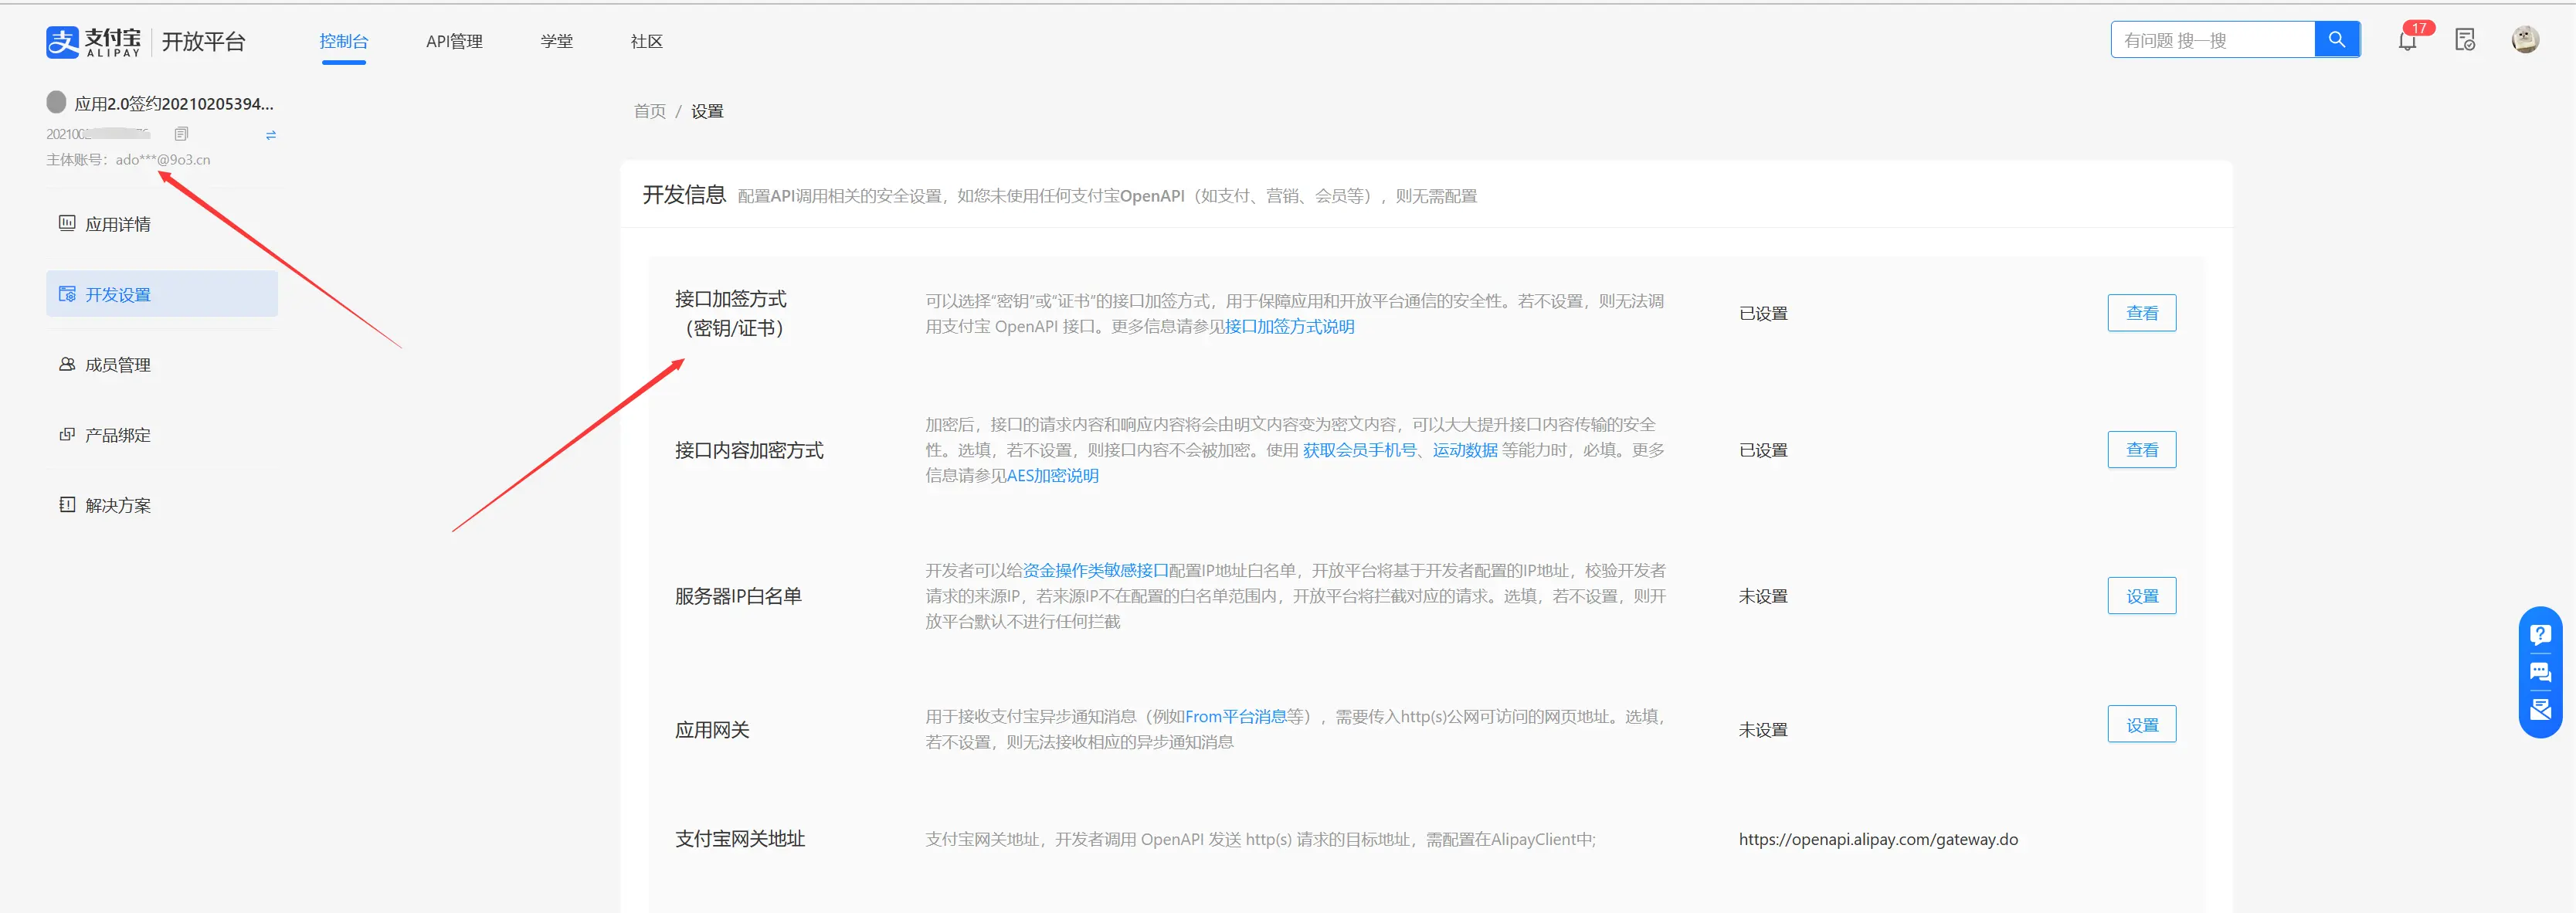Image resolution: width=2576 pixels, height=913 pixels.
Task: Click 设置 for 应用网关
Action: [2142, 725]
